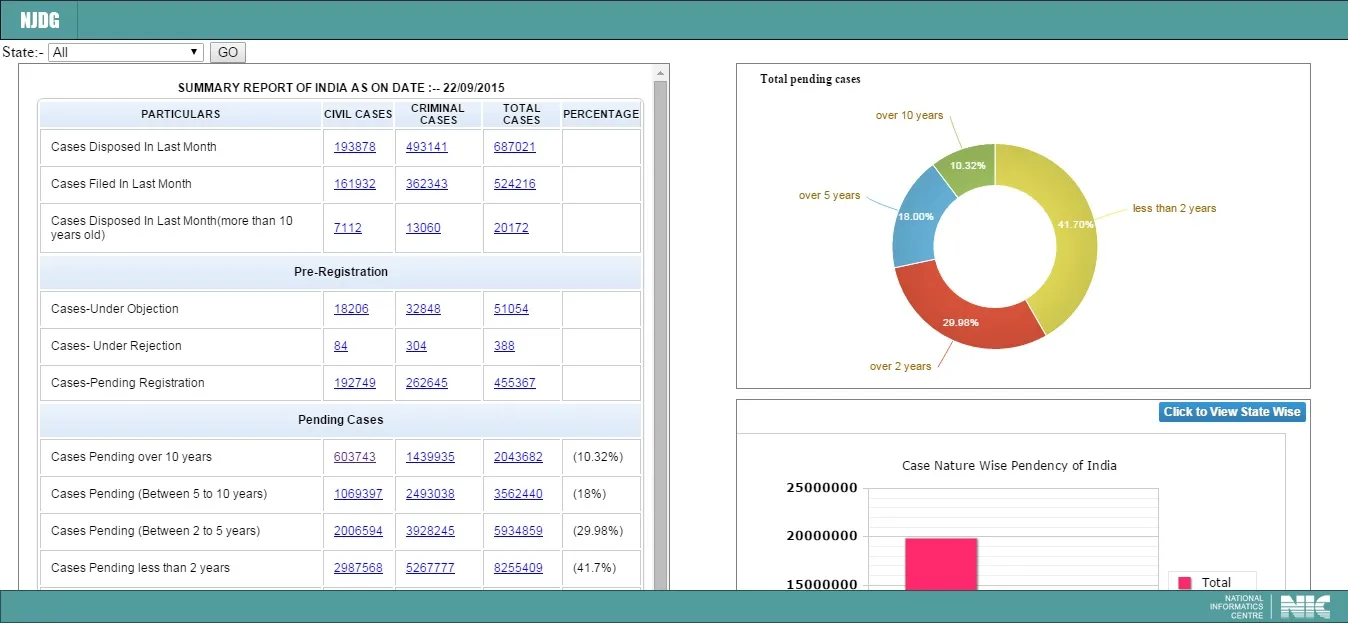The image size is (1348, 623).
Task: Click the blue over 5 years donut slice
Action: point(914,218)
